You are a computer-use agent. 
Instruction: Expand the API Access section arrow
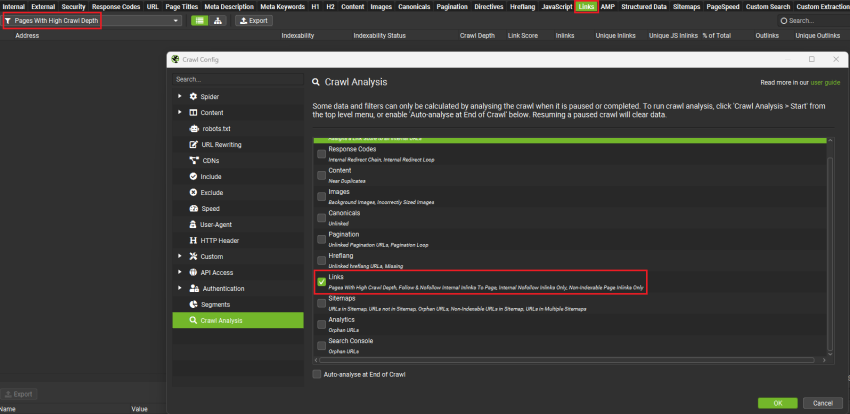pos(179,273)
